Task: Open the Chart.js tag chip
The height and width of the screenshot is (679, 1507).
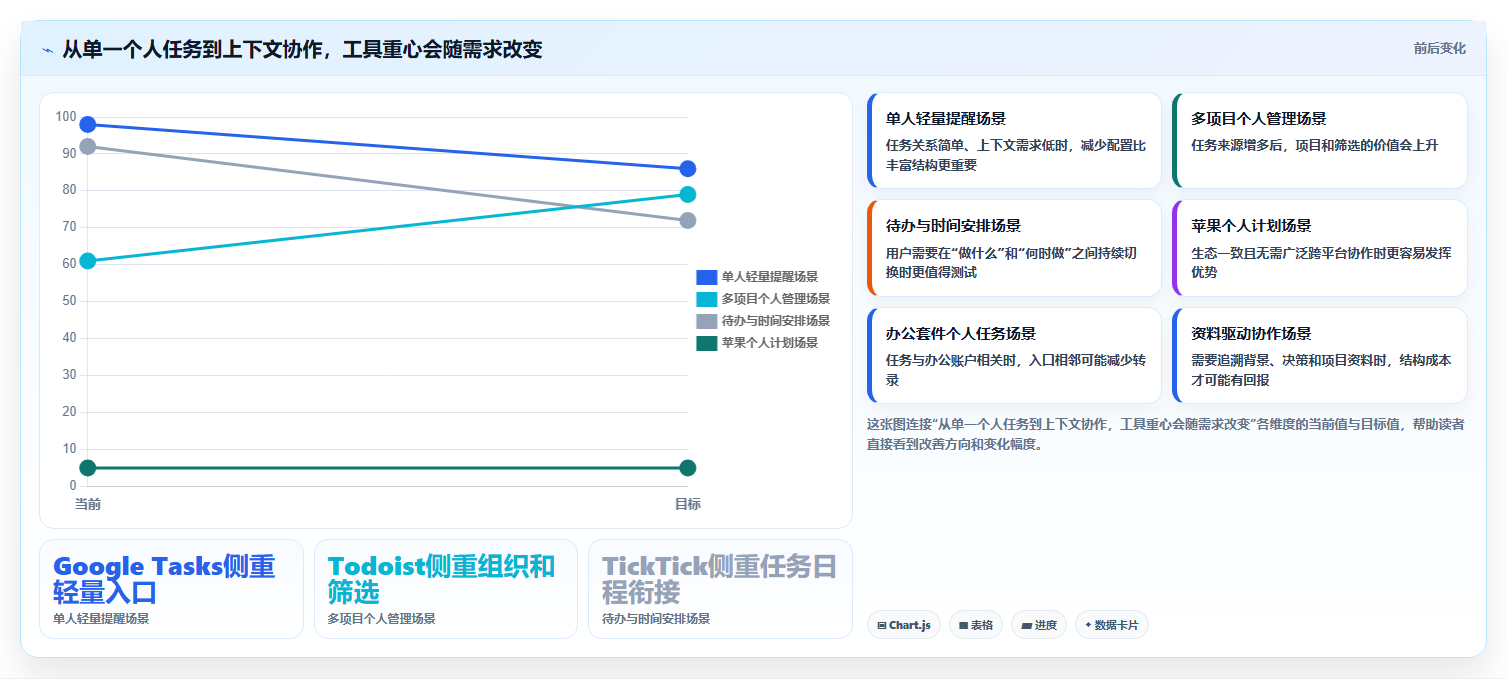Action: (903, 625)
